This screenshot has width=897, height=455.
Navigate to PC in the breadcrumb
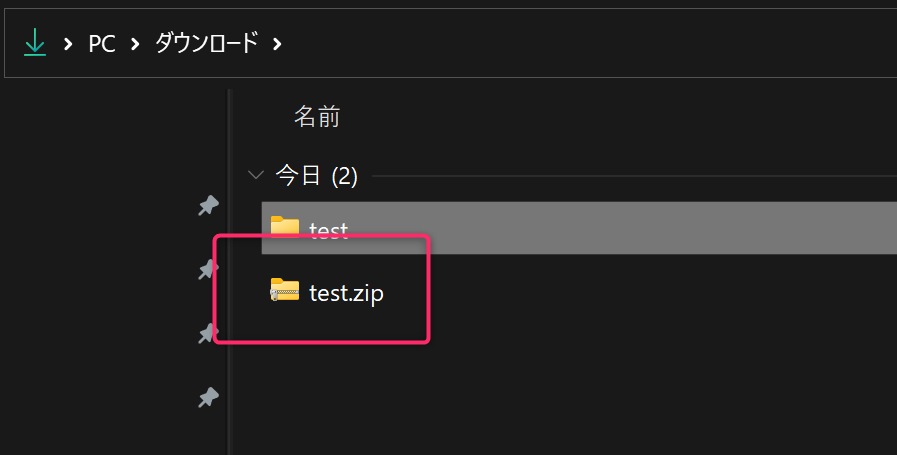[102, 44]
